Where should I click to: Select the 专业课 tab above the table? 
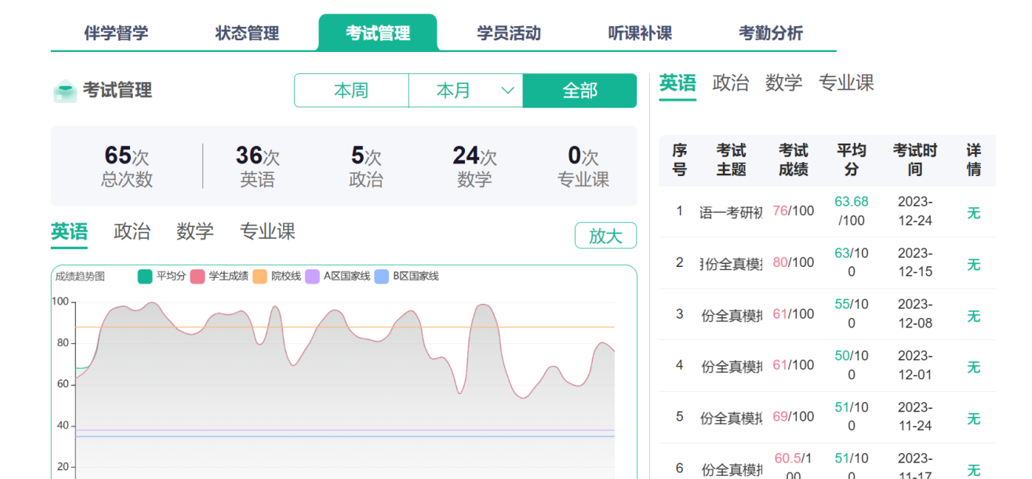point(846,84)
